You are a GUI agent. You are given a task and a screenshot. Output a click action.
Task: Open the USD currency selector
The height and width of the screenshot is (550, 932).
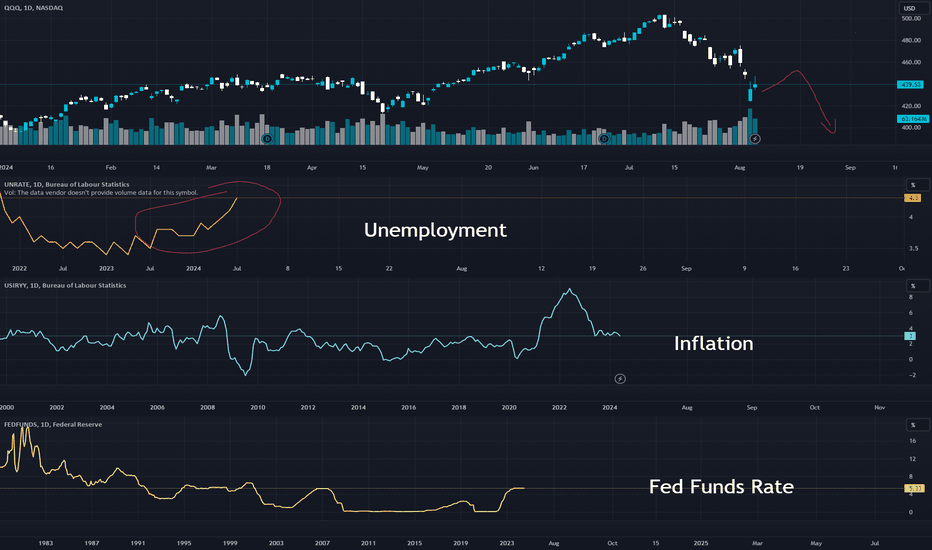(909, 8)
